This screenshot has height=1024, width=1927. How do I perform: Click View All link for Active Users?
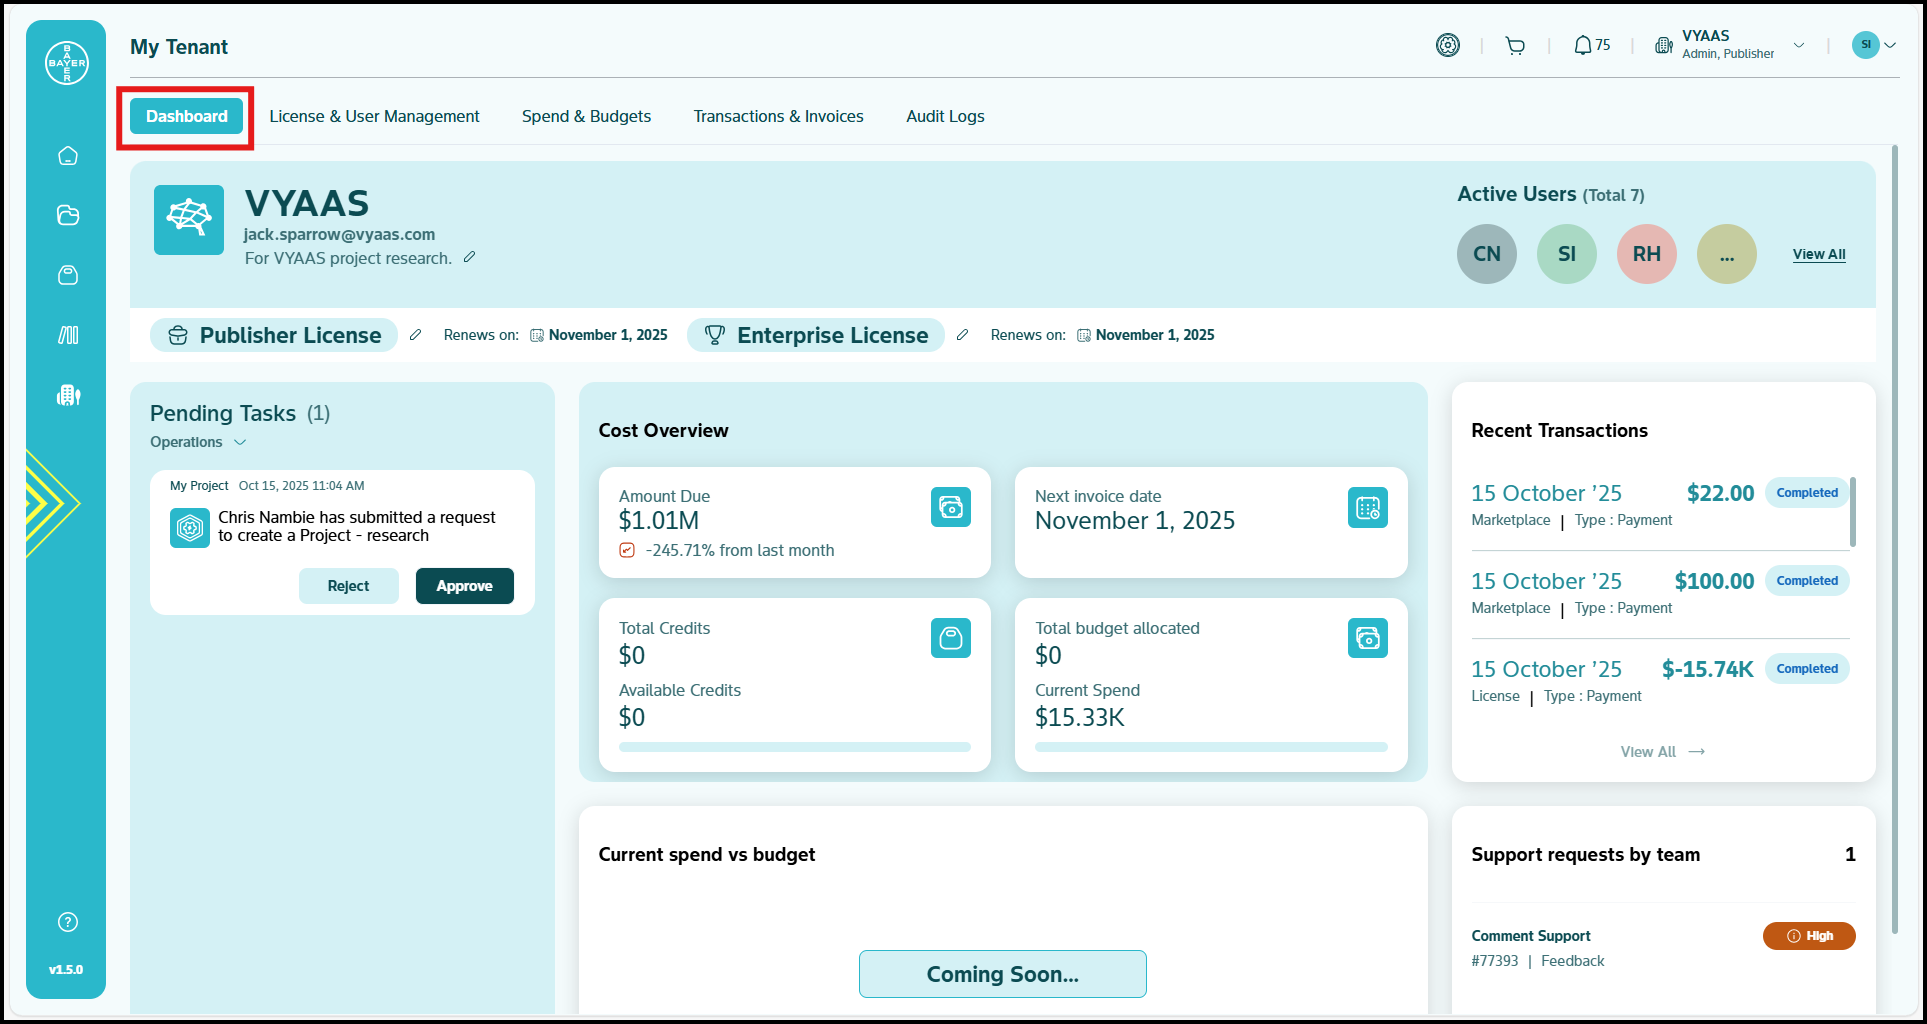[1818, 254]
